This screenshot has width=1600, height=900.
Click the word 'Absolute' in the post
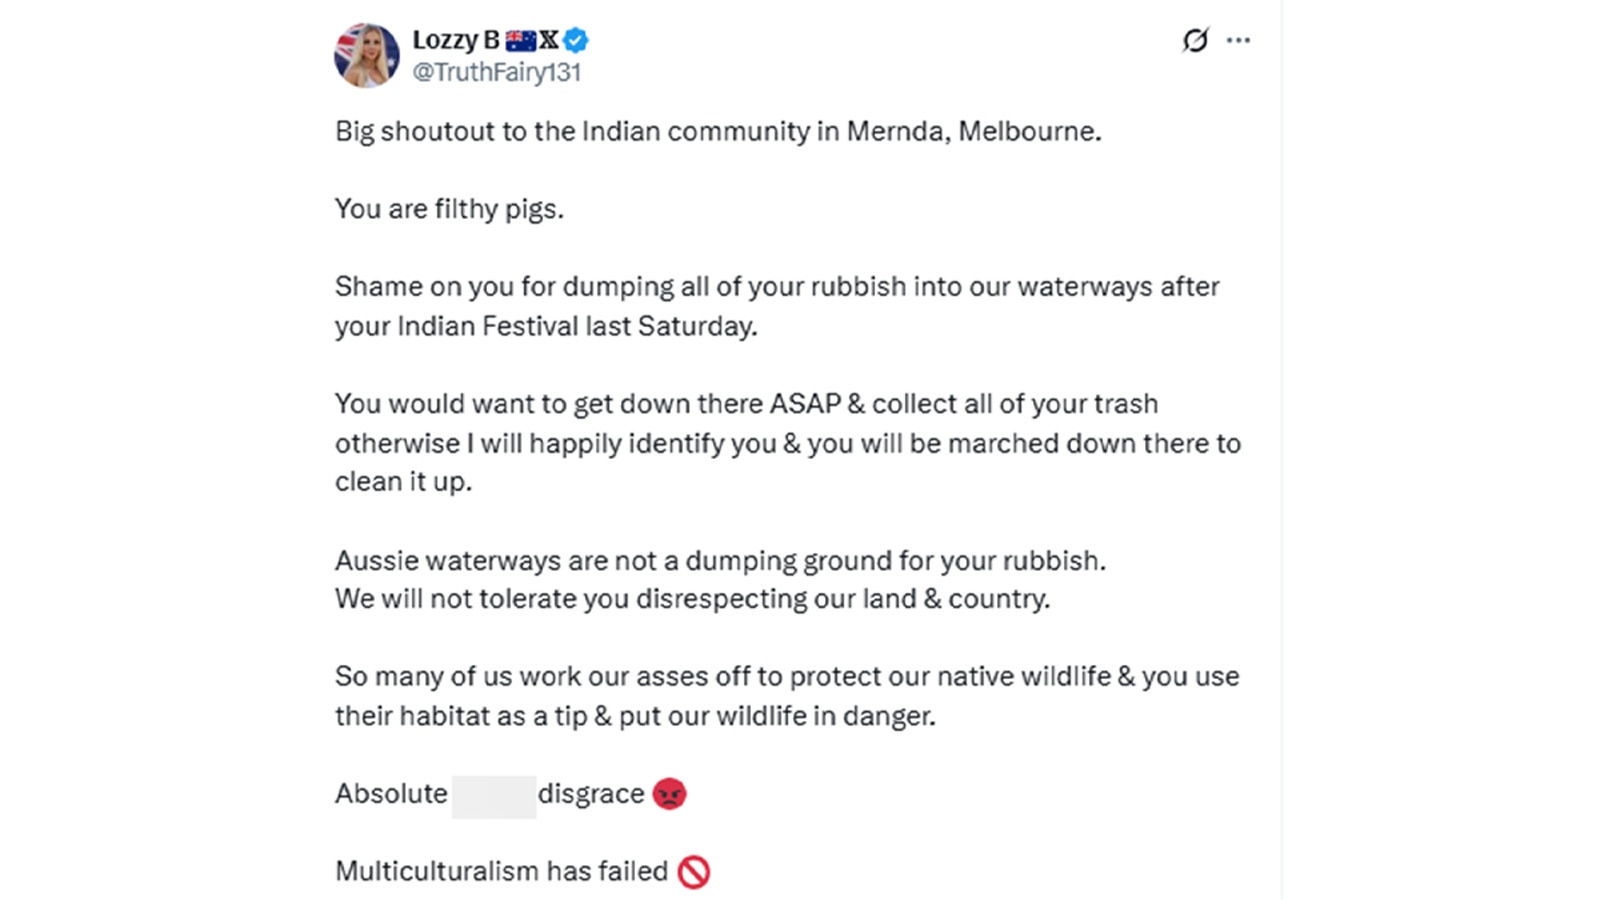pos(391,794)
